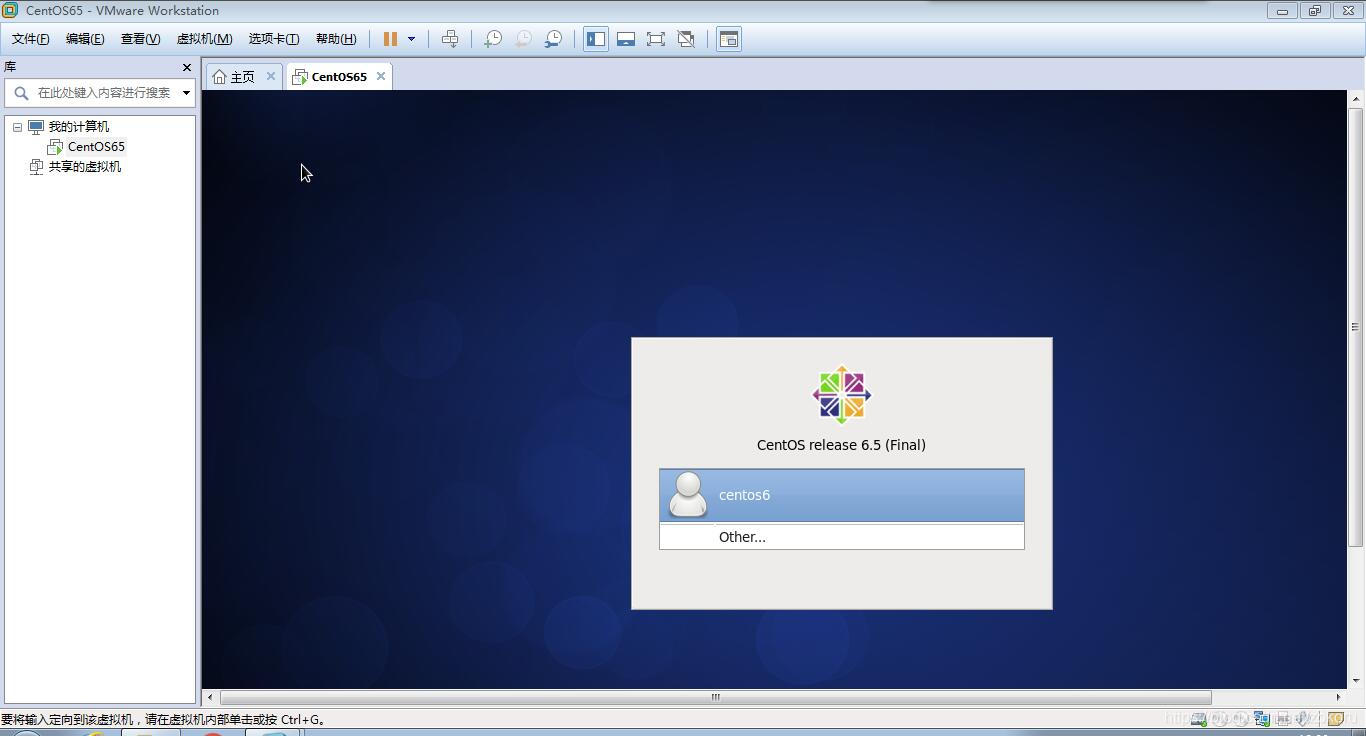Open the power options dropdown arrow
The height and width of the screenshot is (736, 1366).
(x=411, y=39)
